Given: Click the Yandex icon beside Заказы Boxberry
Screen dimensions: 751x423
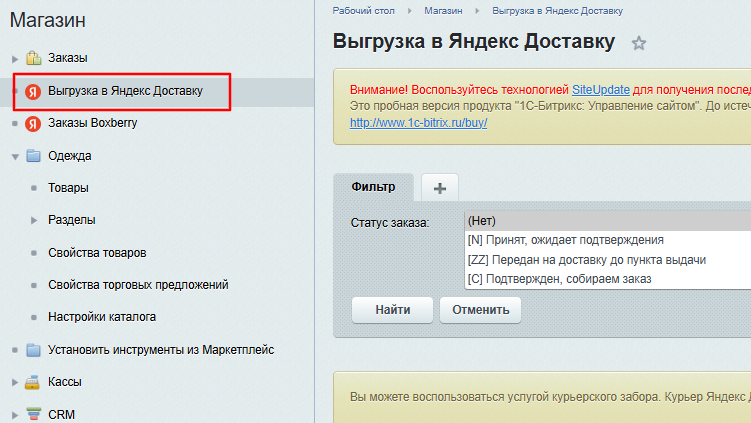Looking at the screenshot, I should [33, 124].
